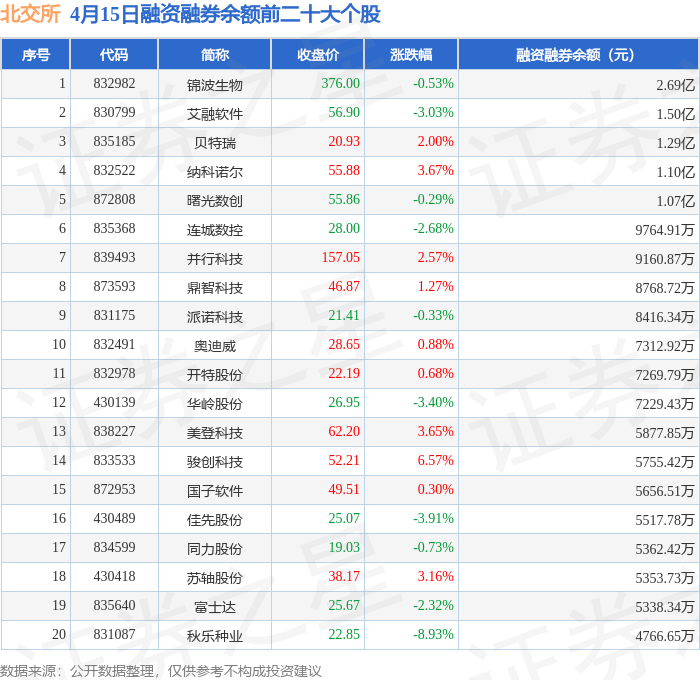Click the 序号 column header
The height and width of the screenshot is (680, 700).
pyautogui.click(x=36, y=54)
